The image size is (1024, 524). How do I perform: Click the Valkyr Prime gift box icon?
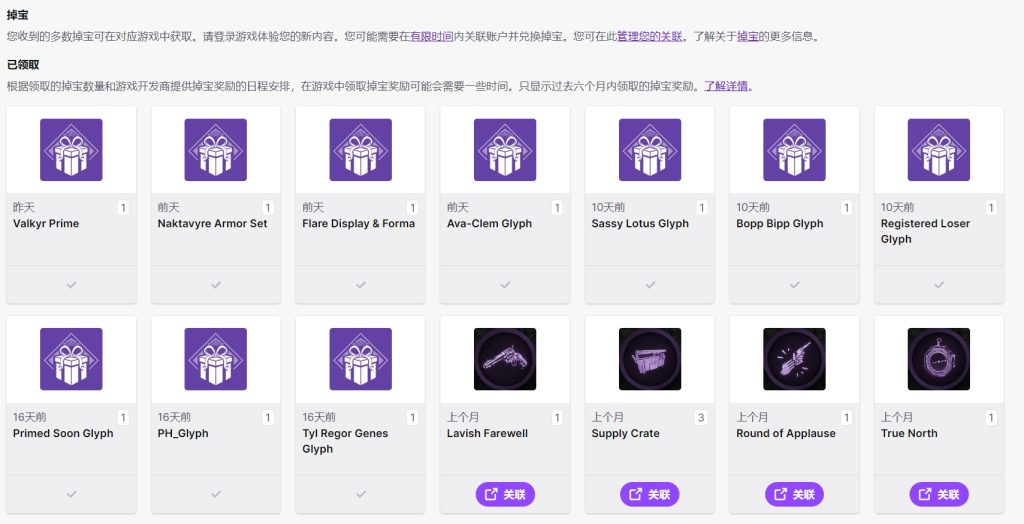click(x=71, y=150)
